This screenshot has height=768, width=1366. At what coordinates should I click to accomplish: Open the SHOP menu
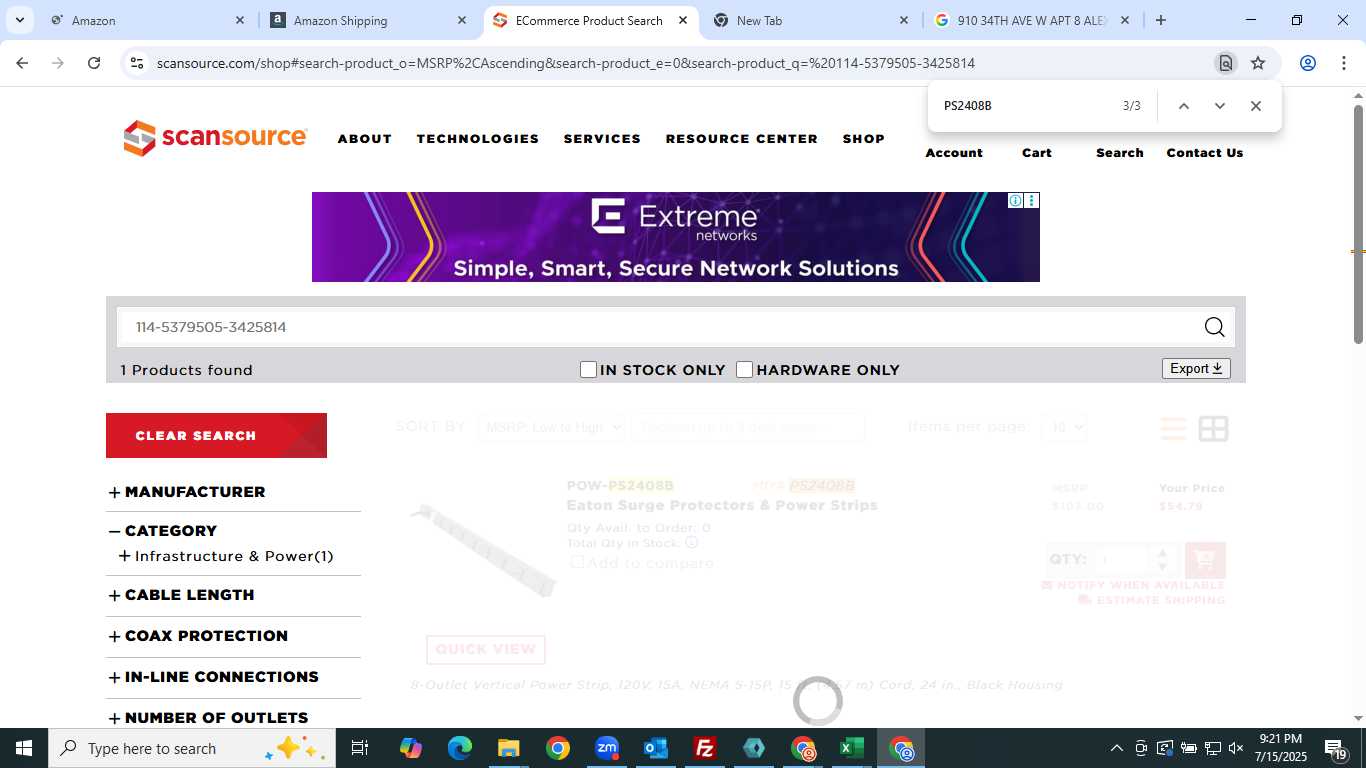click(x=863, y=139)
